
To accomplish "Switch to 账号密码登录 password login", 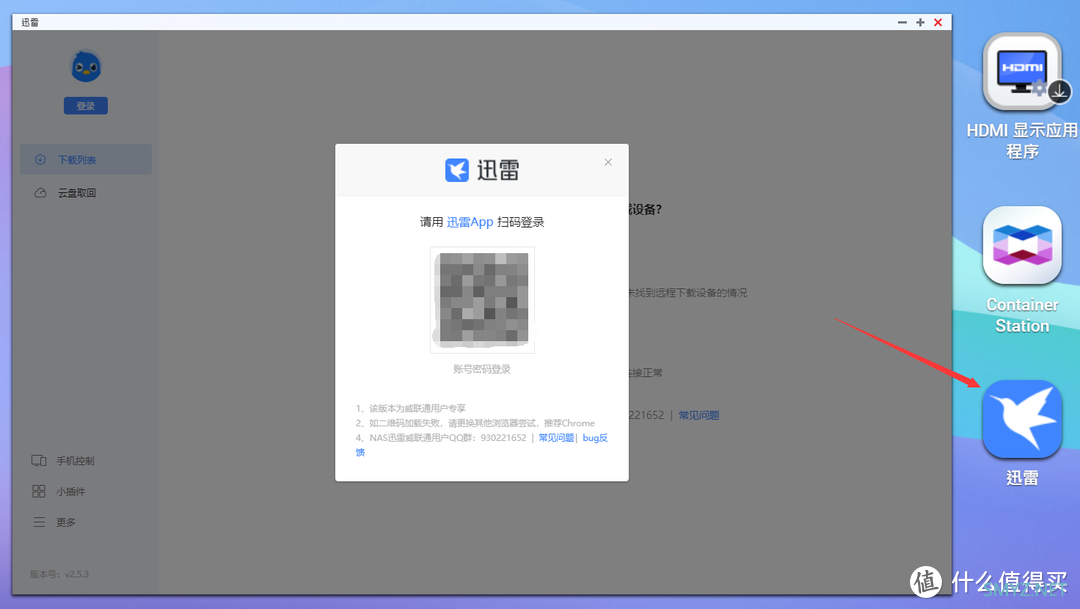I will coord(481,369).
